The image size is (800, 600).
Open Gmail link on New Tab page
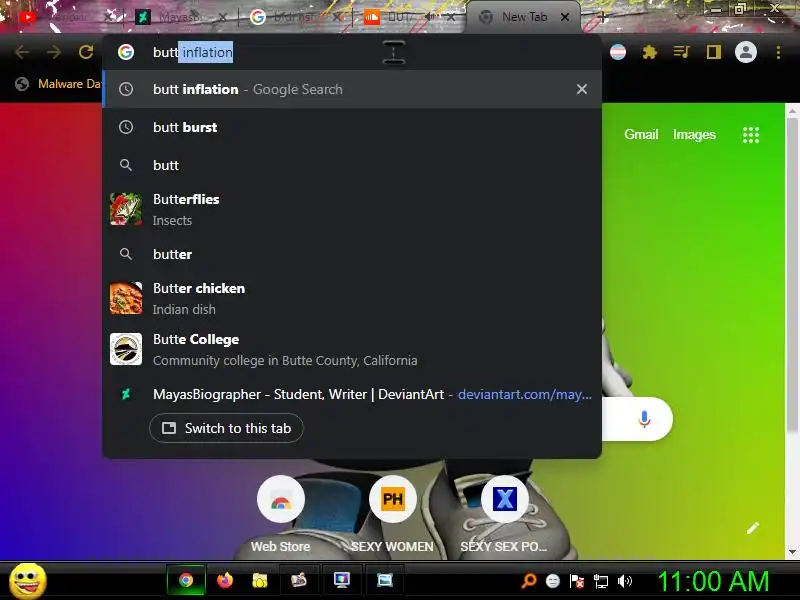[641, 134]
